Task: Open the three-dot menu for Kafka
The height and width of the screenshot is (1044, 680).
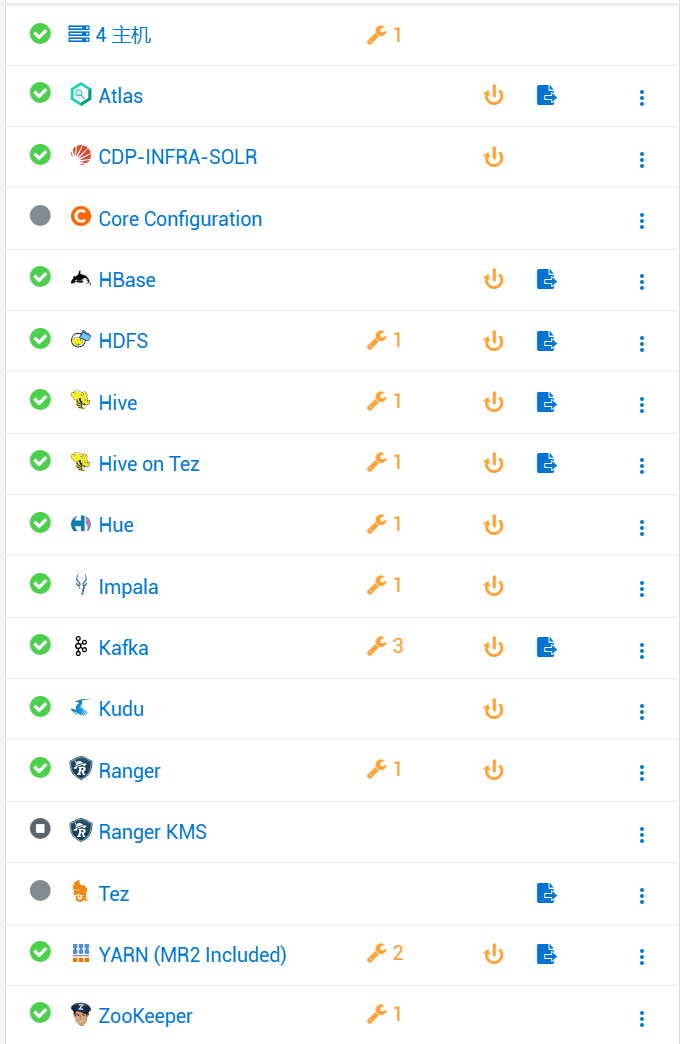Action: click(x=642, y=650)
